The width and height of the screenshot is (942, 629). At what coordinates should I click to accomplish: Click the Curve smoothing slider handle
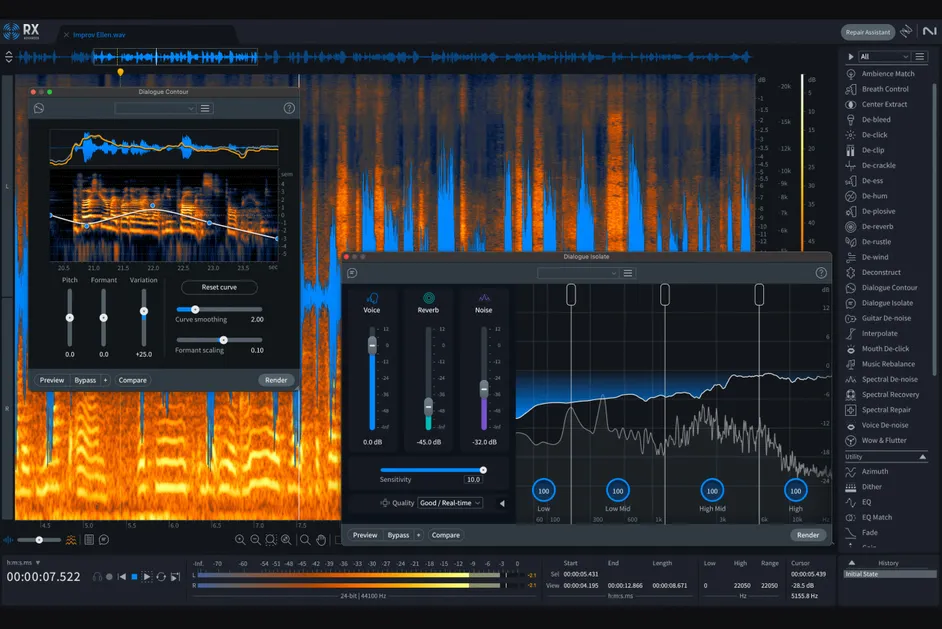(x=195, y=309)
